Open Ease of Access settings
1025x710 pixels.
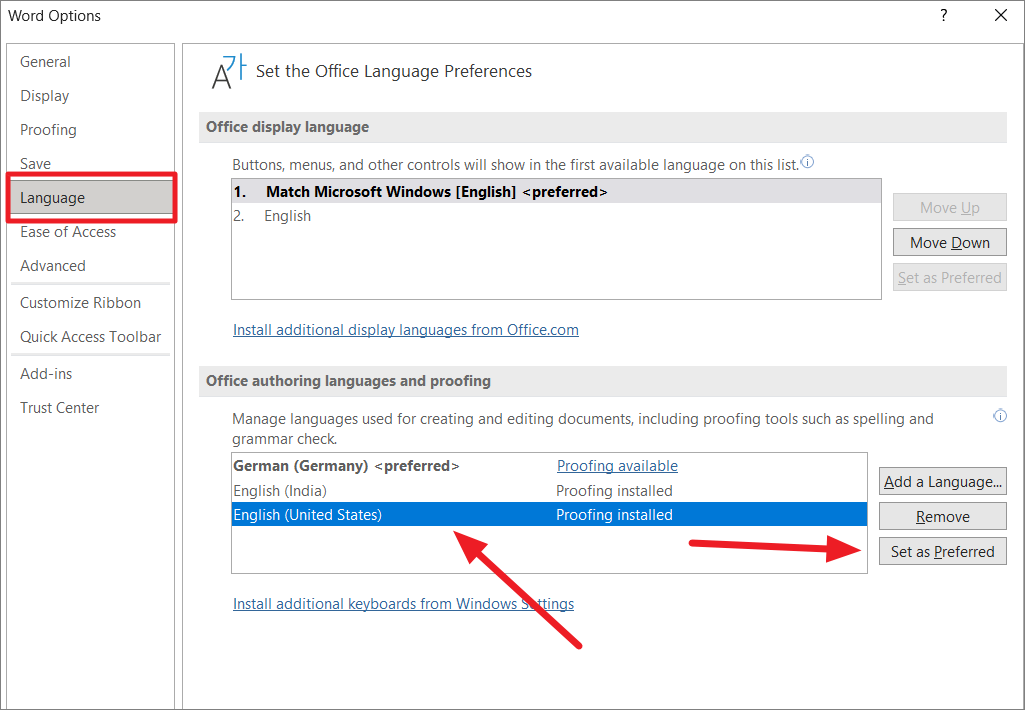[x=67, y=231]
